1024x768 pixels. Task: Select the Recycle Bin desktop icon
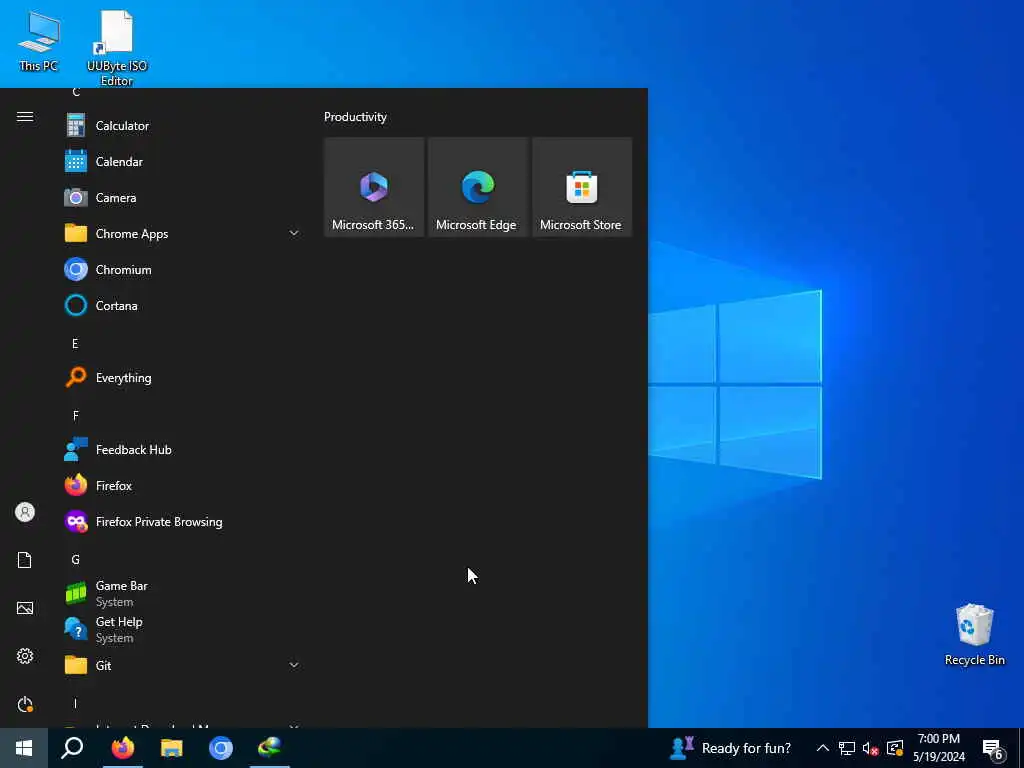coord(974,635)
